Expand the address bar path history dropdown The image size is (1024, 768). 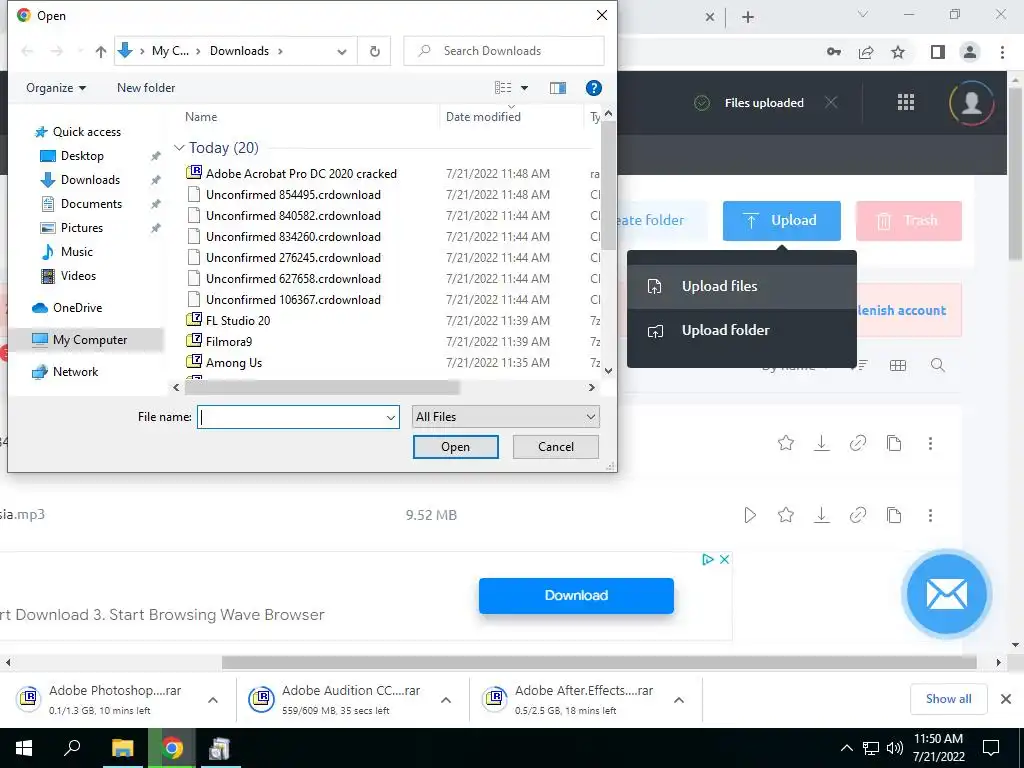(x=342, y=52)
